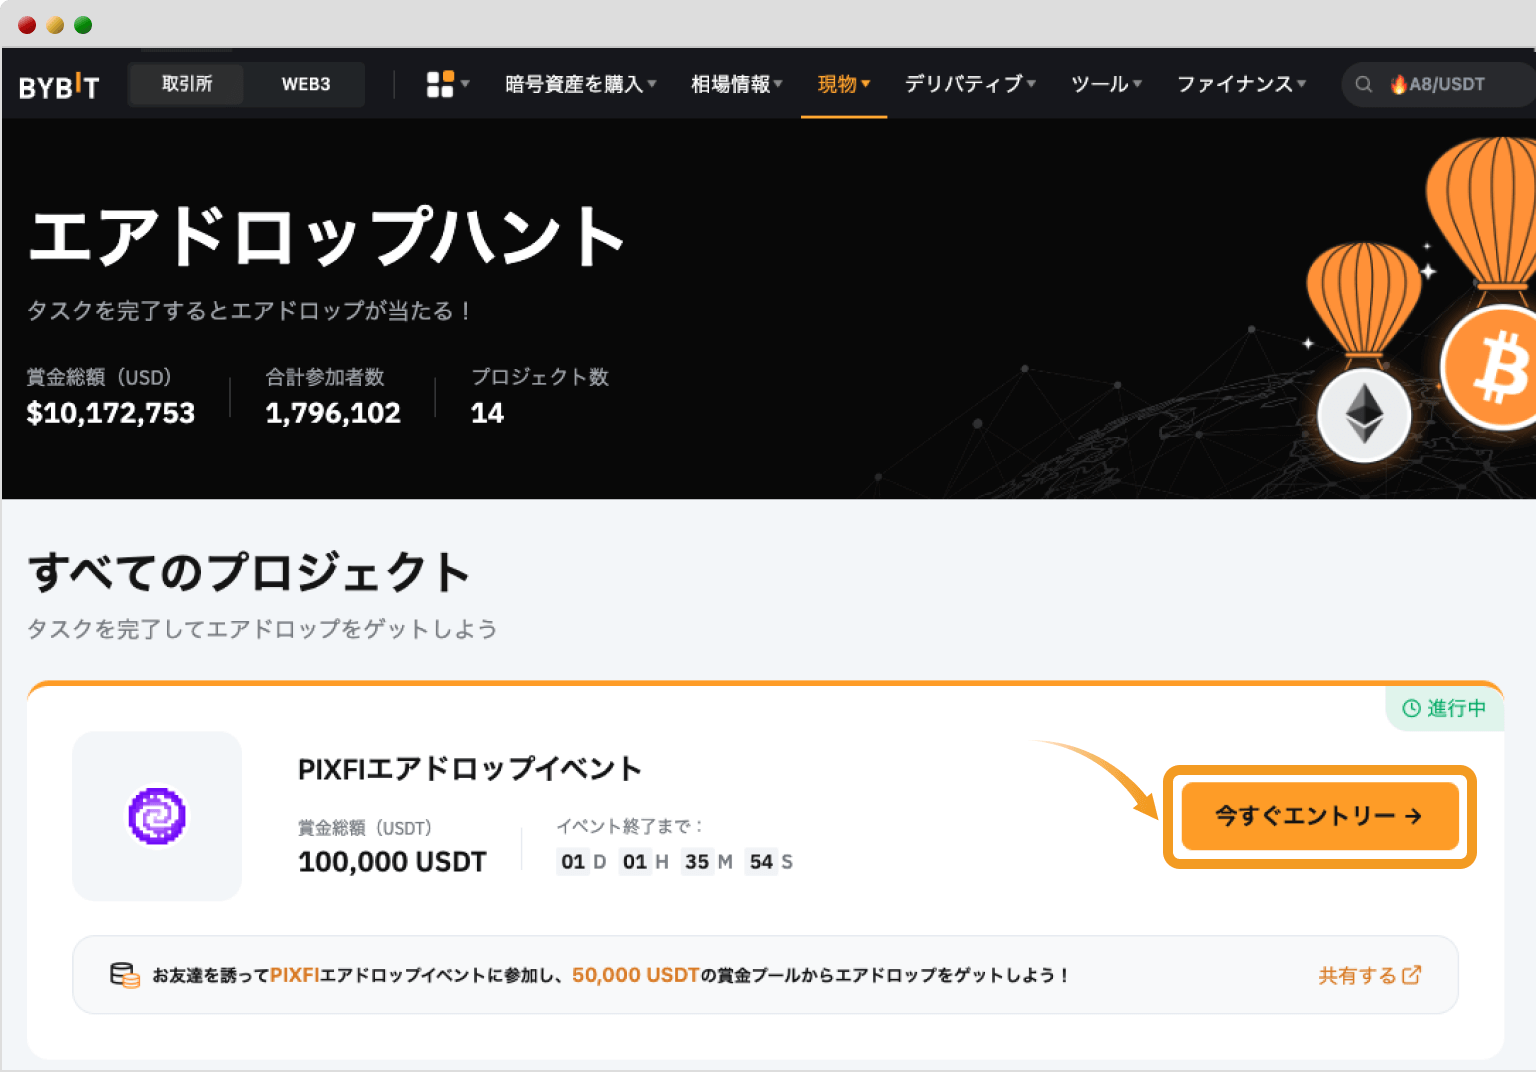Image resolution: width=1536 pixels, height=1072 pixels.
Task: Expand the ファイナンス menu
Action: (x=1241, y=84)
